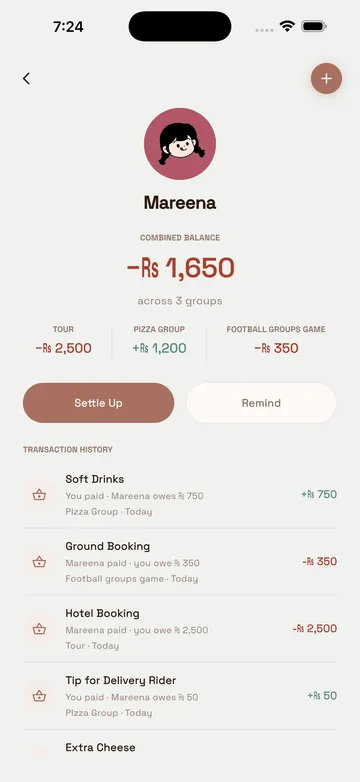Tap the battery status icon
The image size is (360, 782).
pyautogui.click(x=314, y=26)
